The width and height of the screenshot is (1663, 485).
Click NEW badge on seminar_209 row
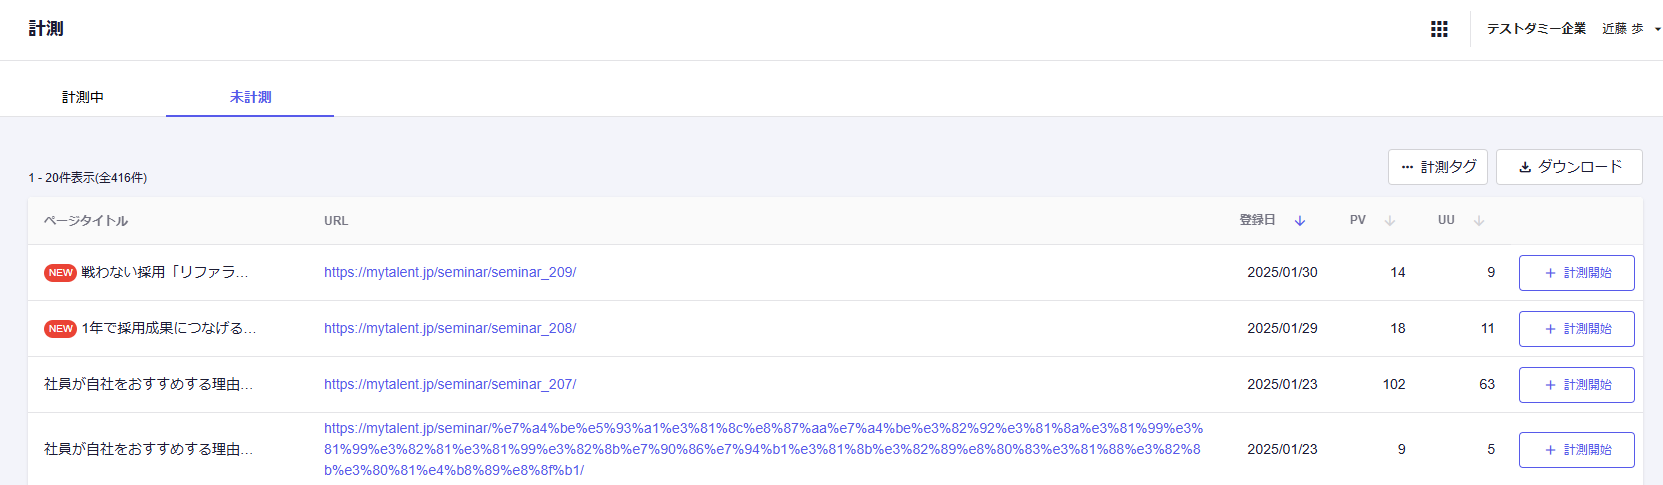(60, 273)
